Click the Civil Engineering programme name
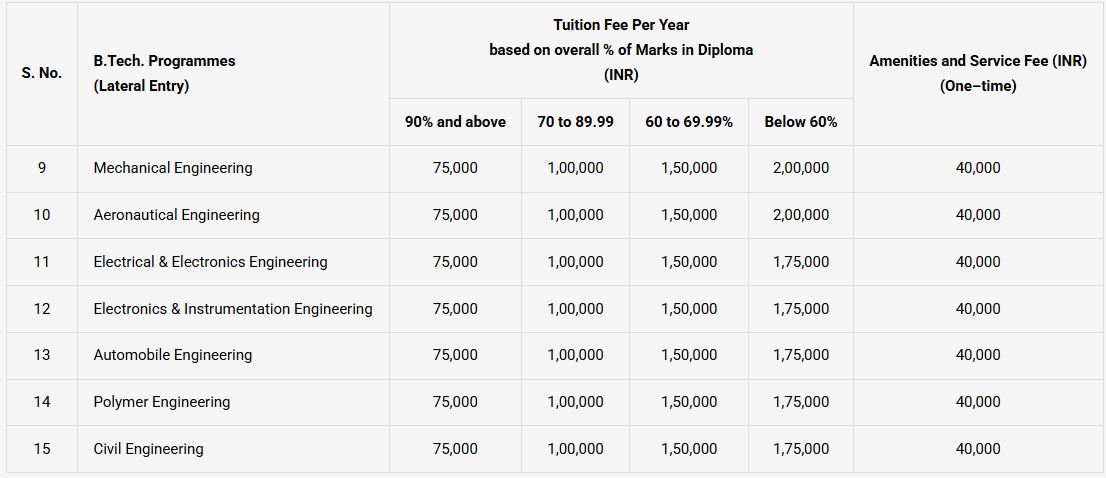The height and width of the screenshot is (478, 1106). point(148,449)
